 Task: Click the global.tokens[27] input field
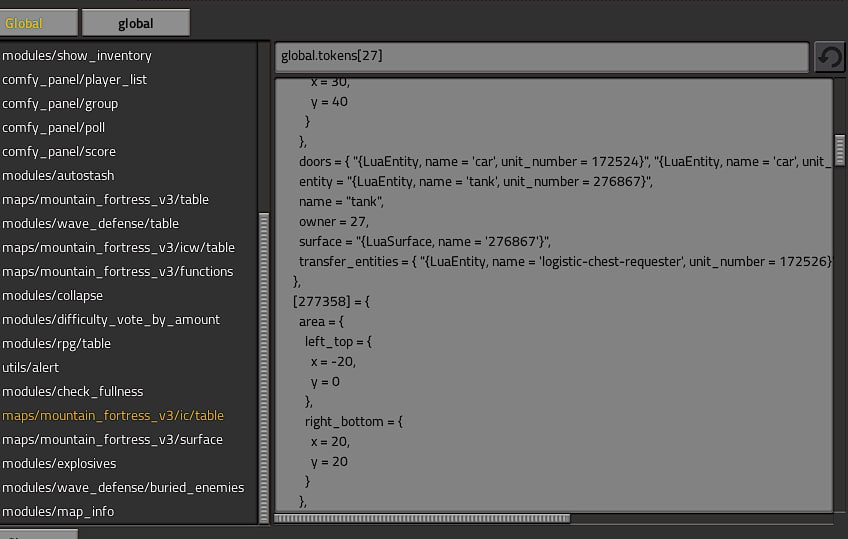(541, 56)
